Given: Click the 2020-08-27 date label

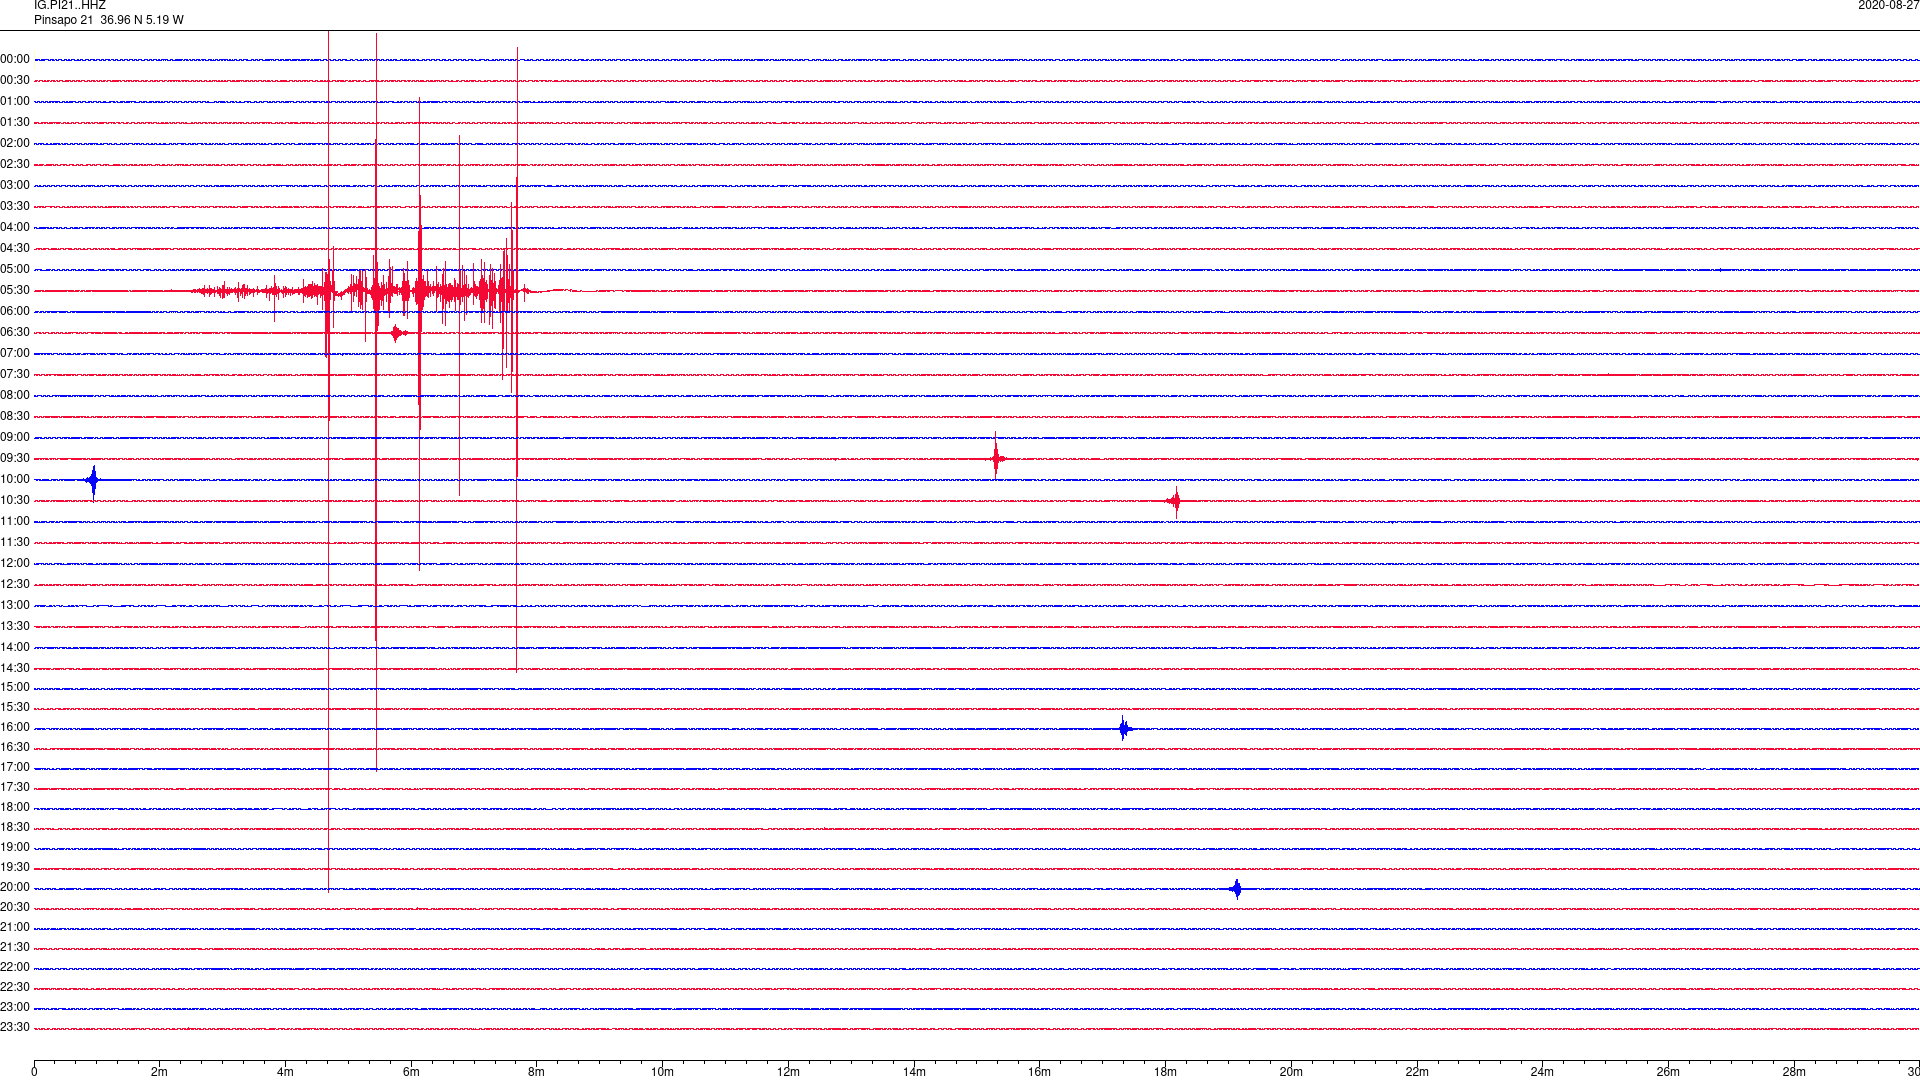Looking at the screenshot, I should [x=1888, y=6].
